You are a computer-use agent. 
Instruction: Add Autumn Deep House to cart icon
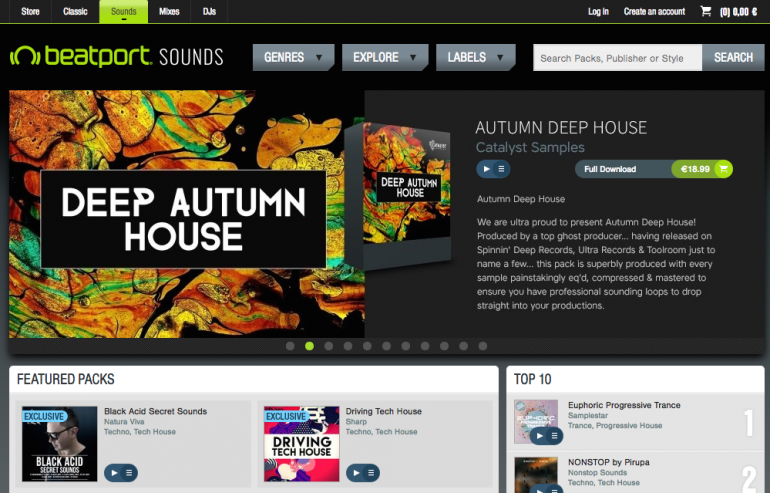723,169
